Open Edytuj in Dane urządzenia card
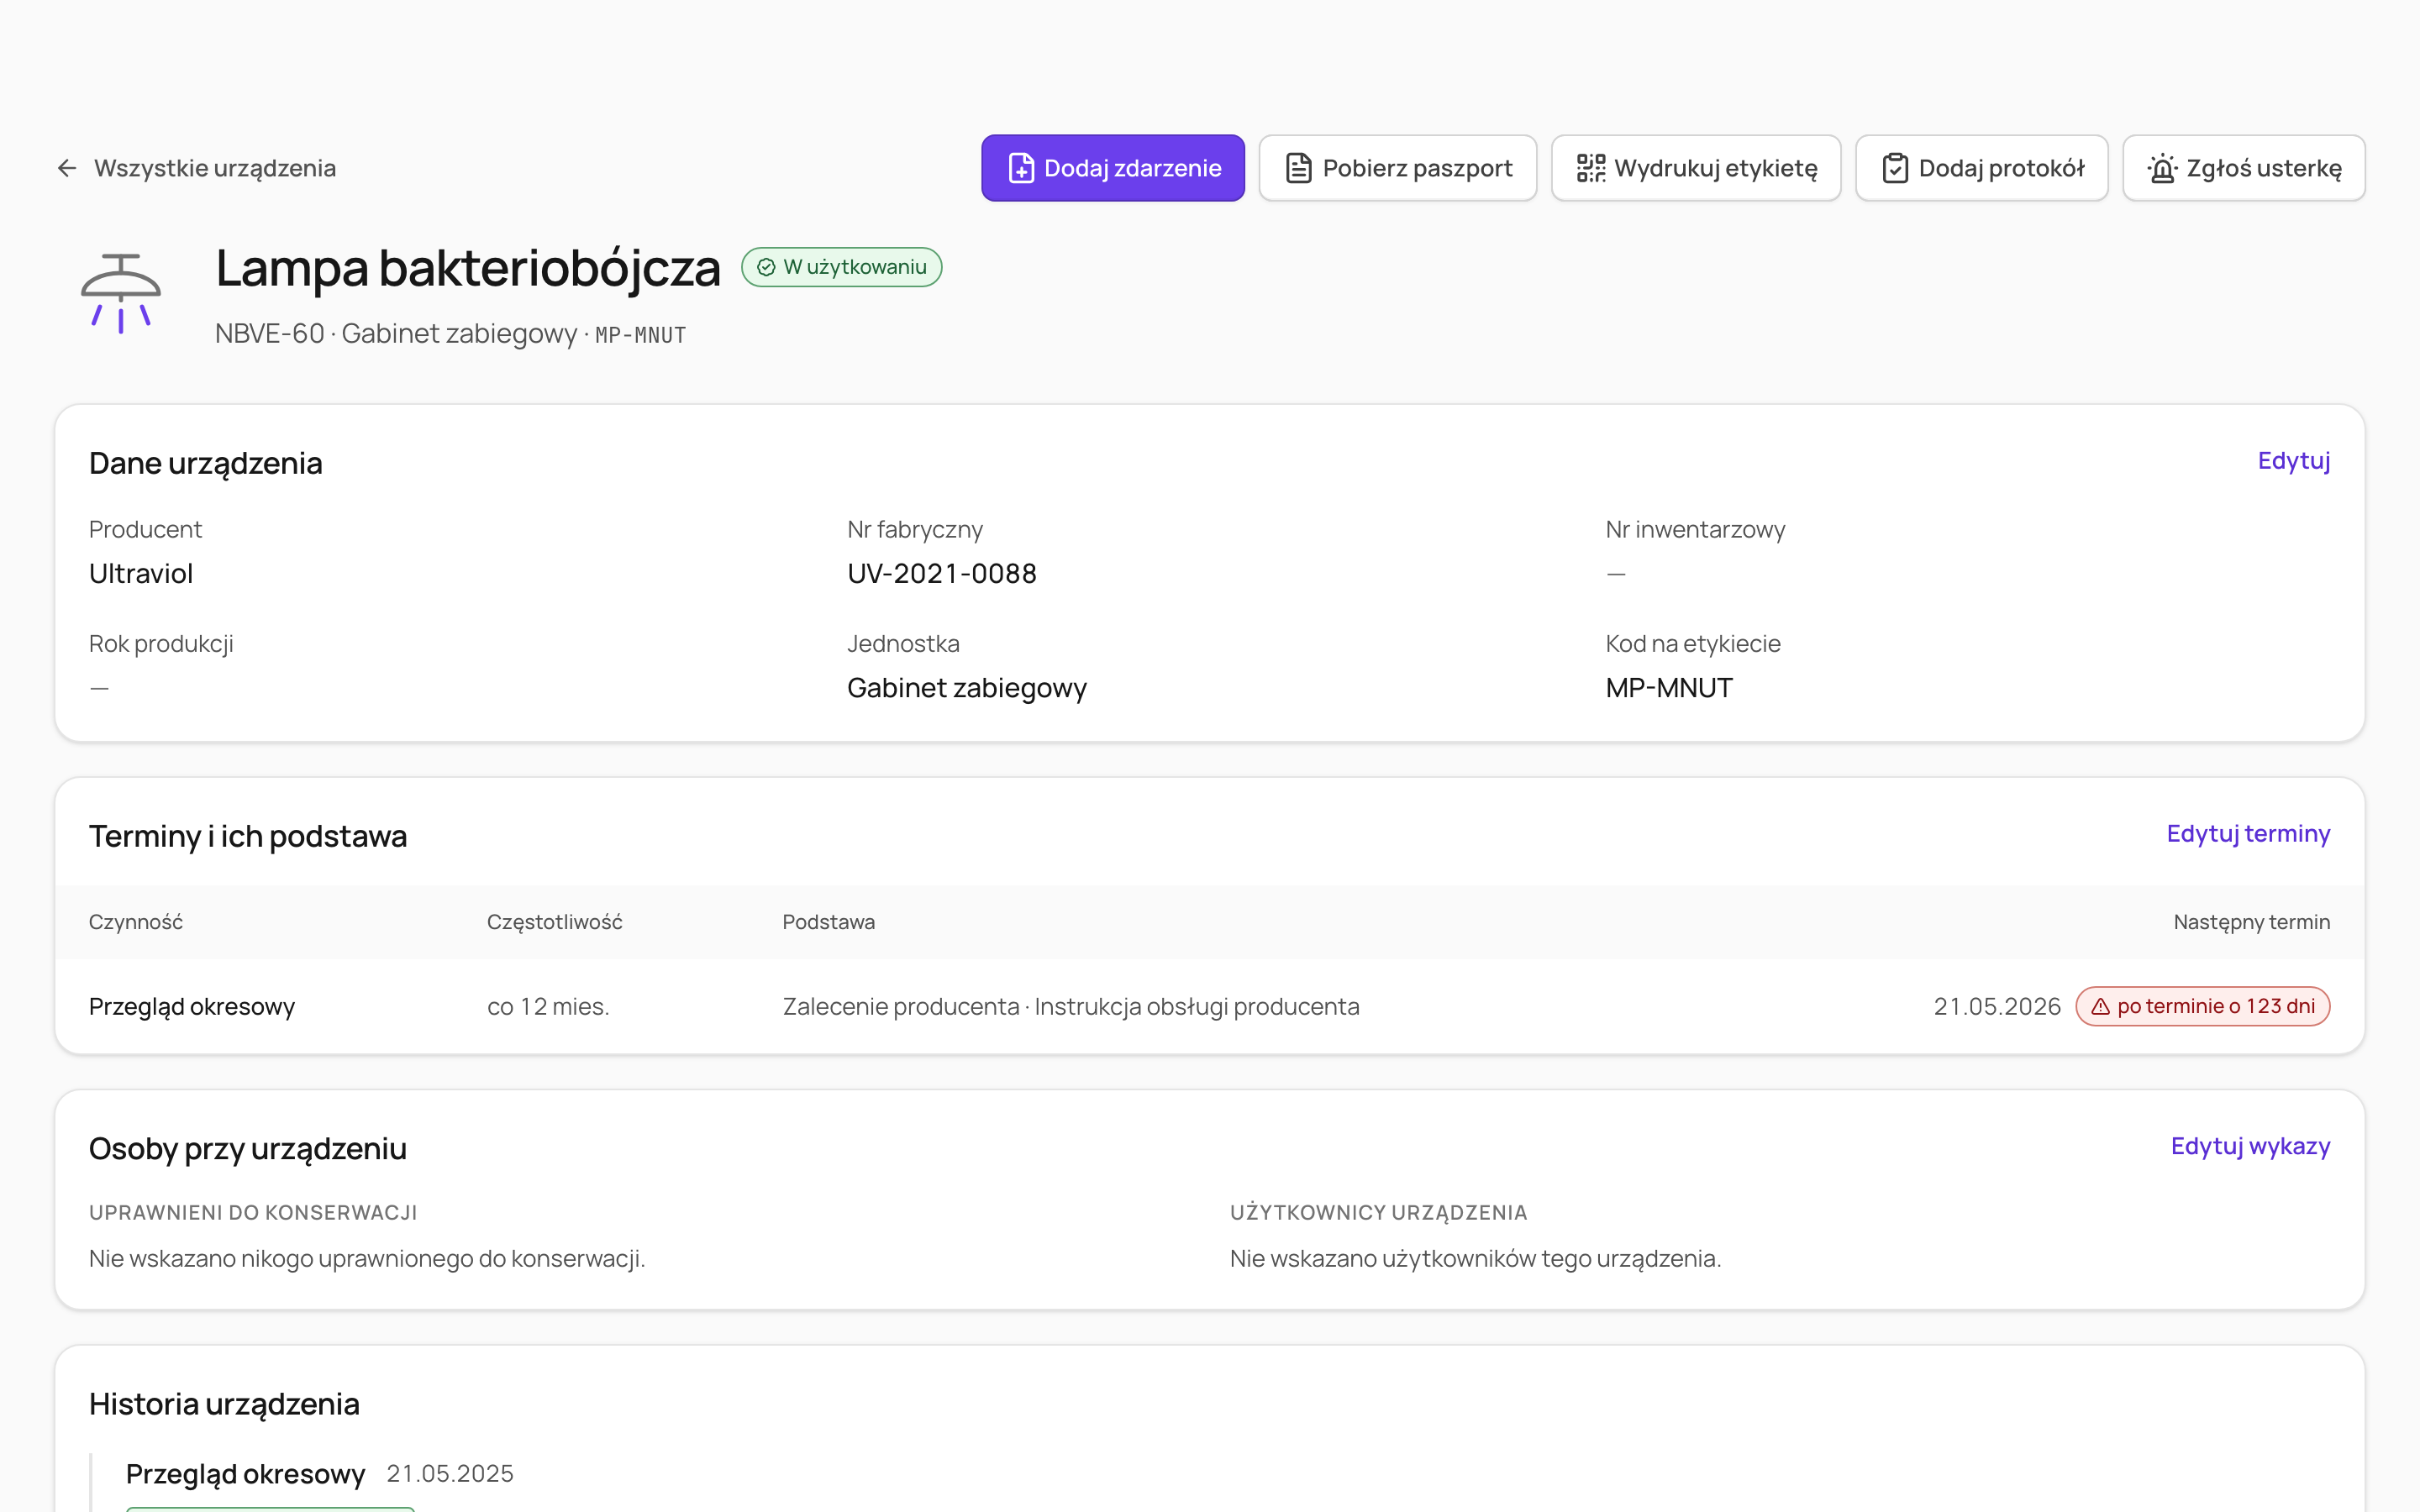 (x=2294, y=461)
